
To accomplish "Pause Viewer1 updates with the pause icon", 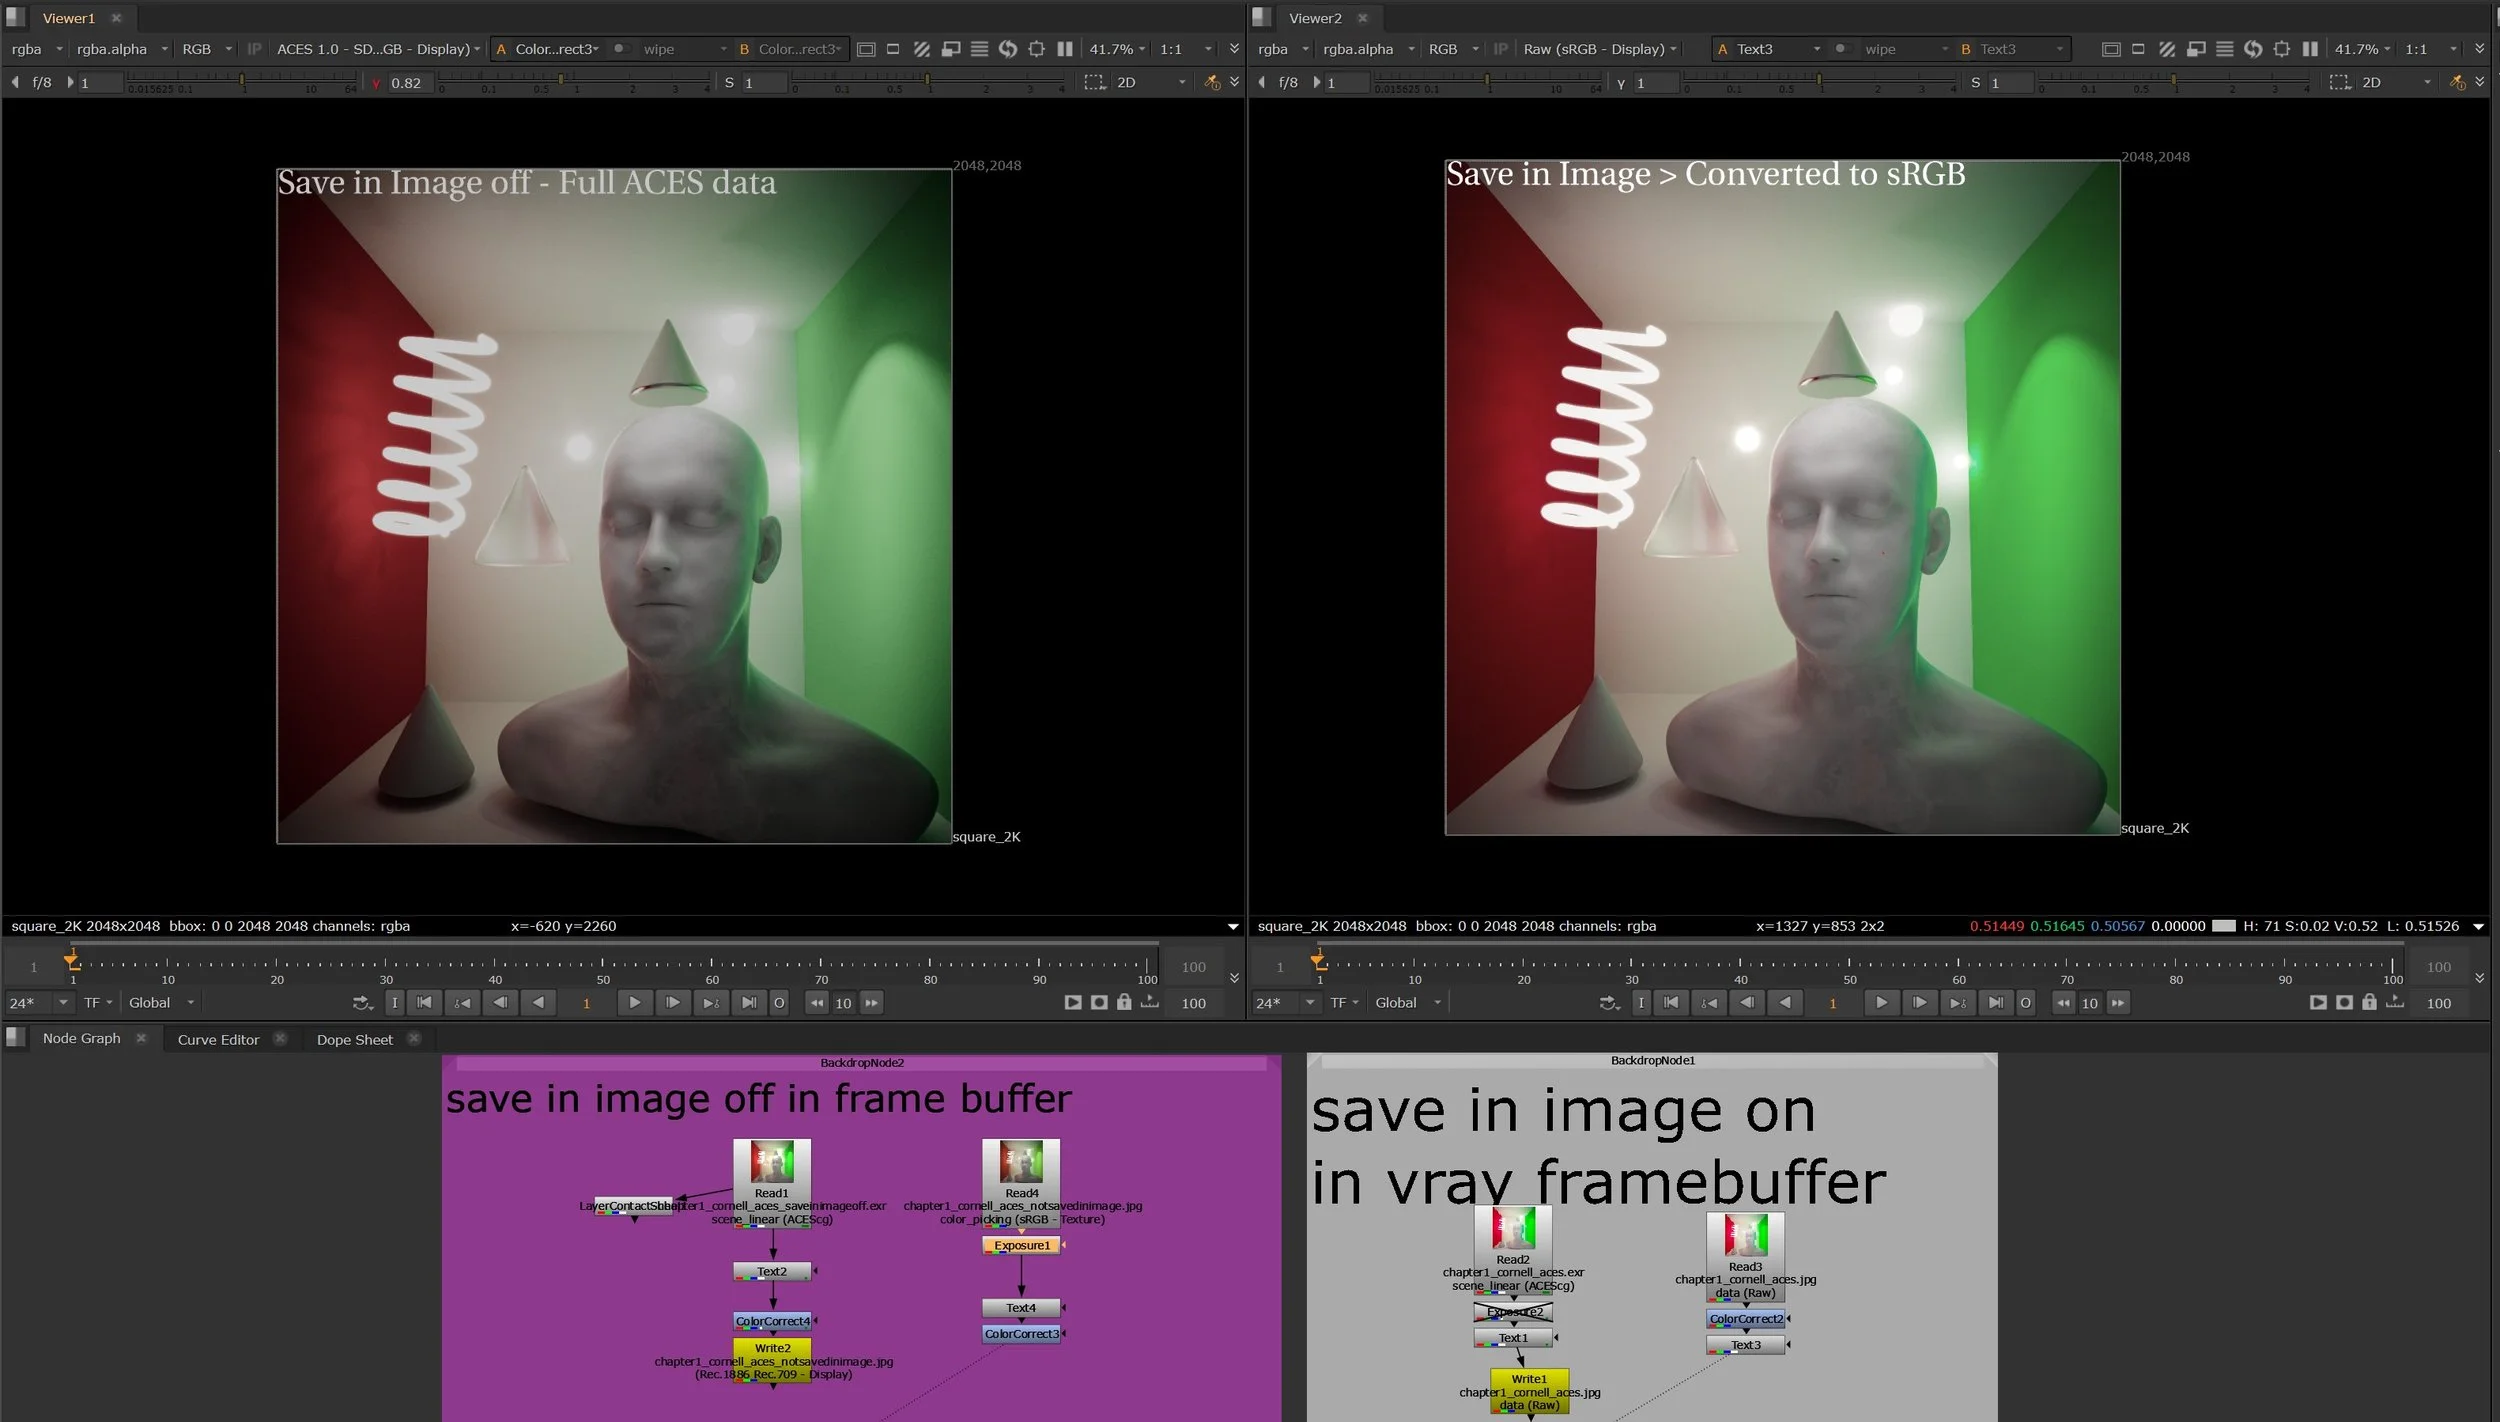I will click(1065, 48).
